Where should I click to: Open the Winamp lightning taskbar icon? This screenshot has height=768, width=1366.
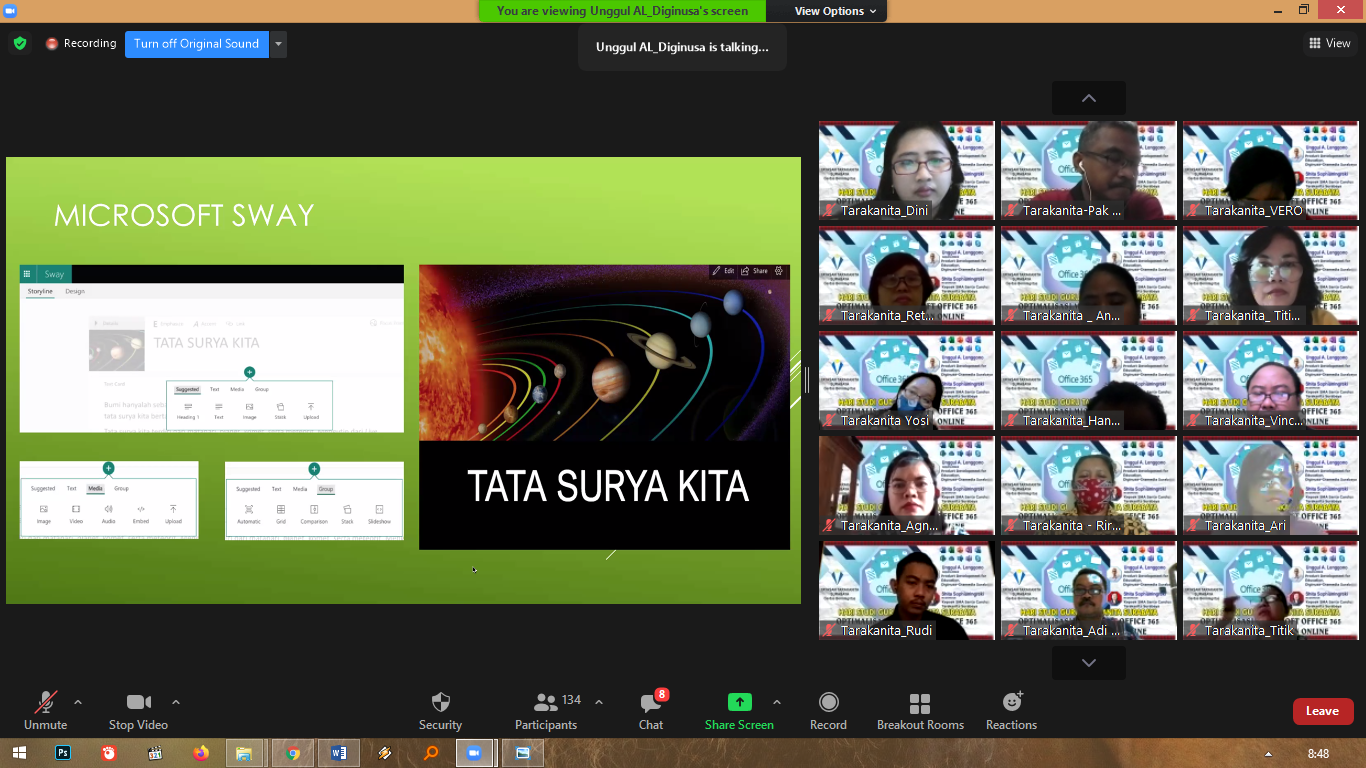[385, 753]
